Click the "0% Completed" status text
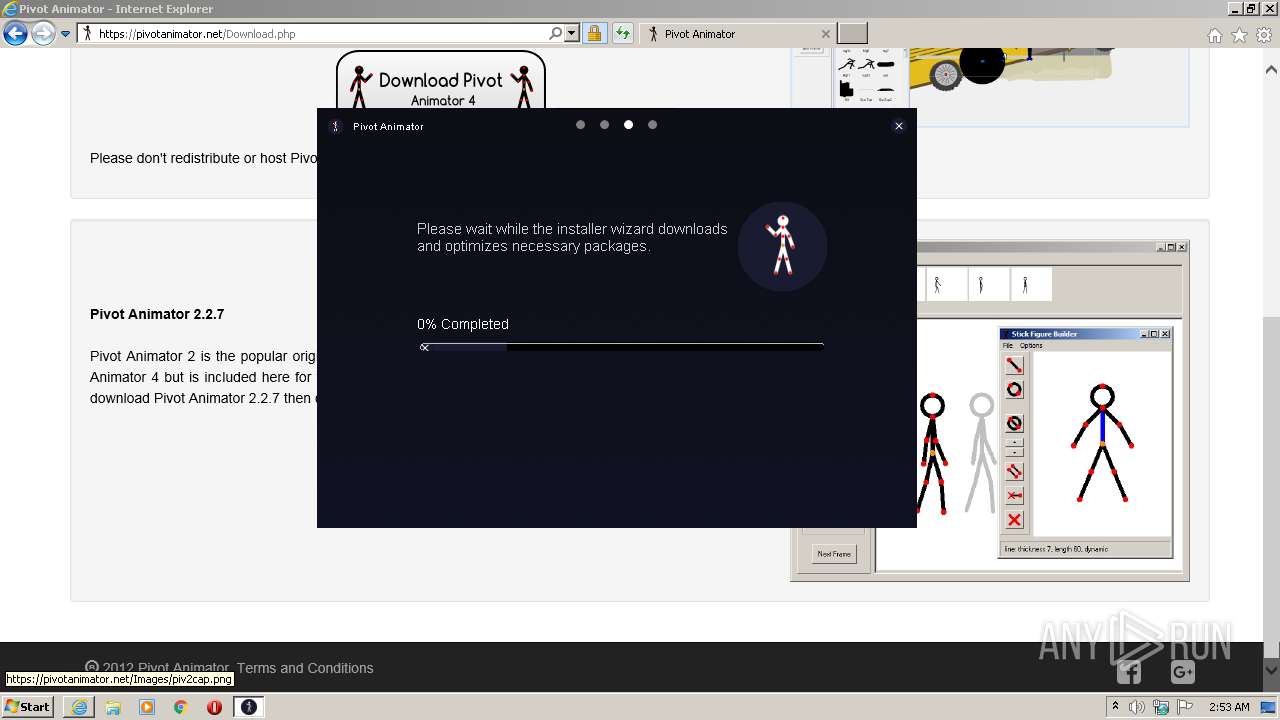The height and width of the screenshot is (720, 1280). click(463, 324)
